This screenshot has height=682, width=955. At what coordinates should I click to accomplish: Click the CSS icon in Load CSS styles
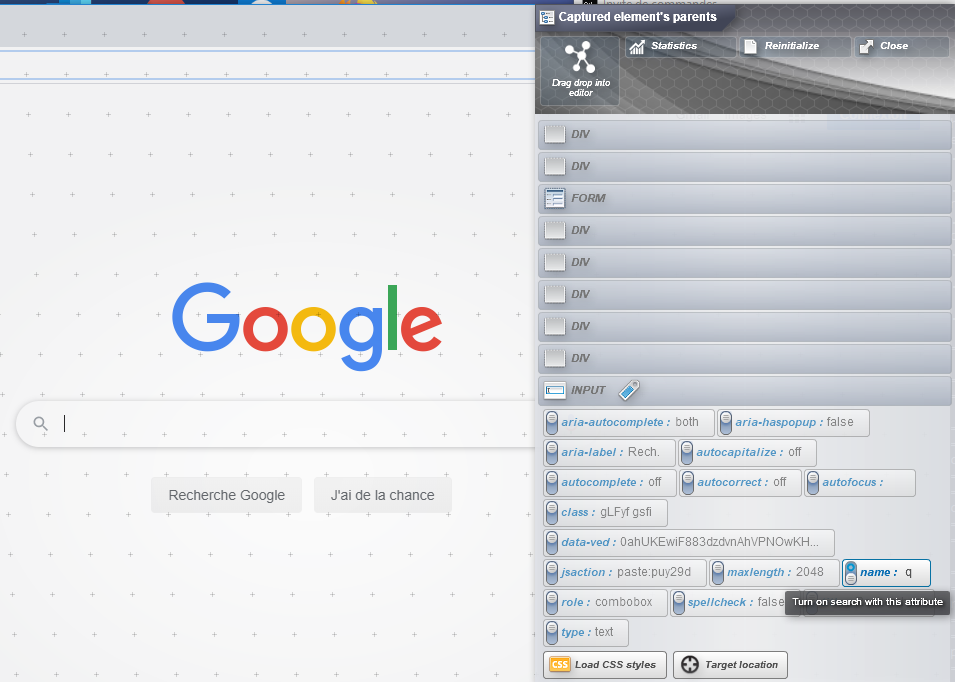559,664
